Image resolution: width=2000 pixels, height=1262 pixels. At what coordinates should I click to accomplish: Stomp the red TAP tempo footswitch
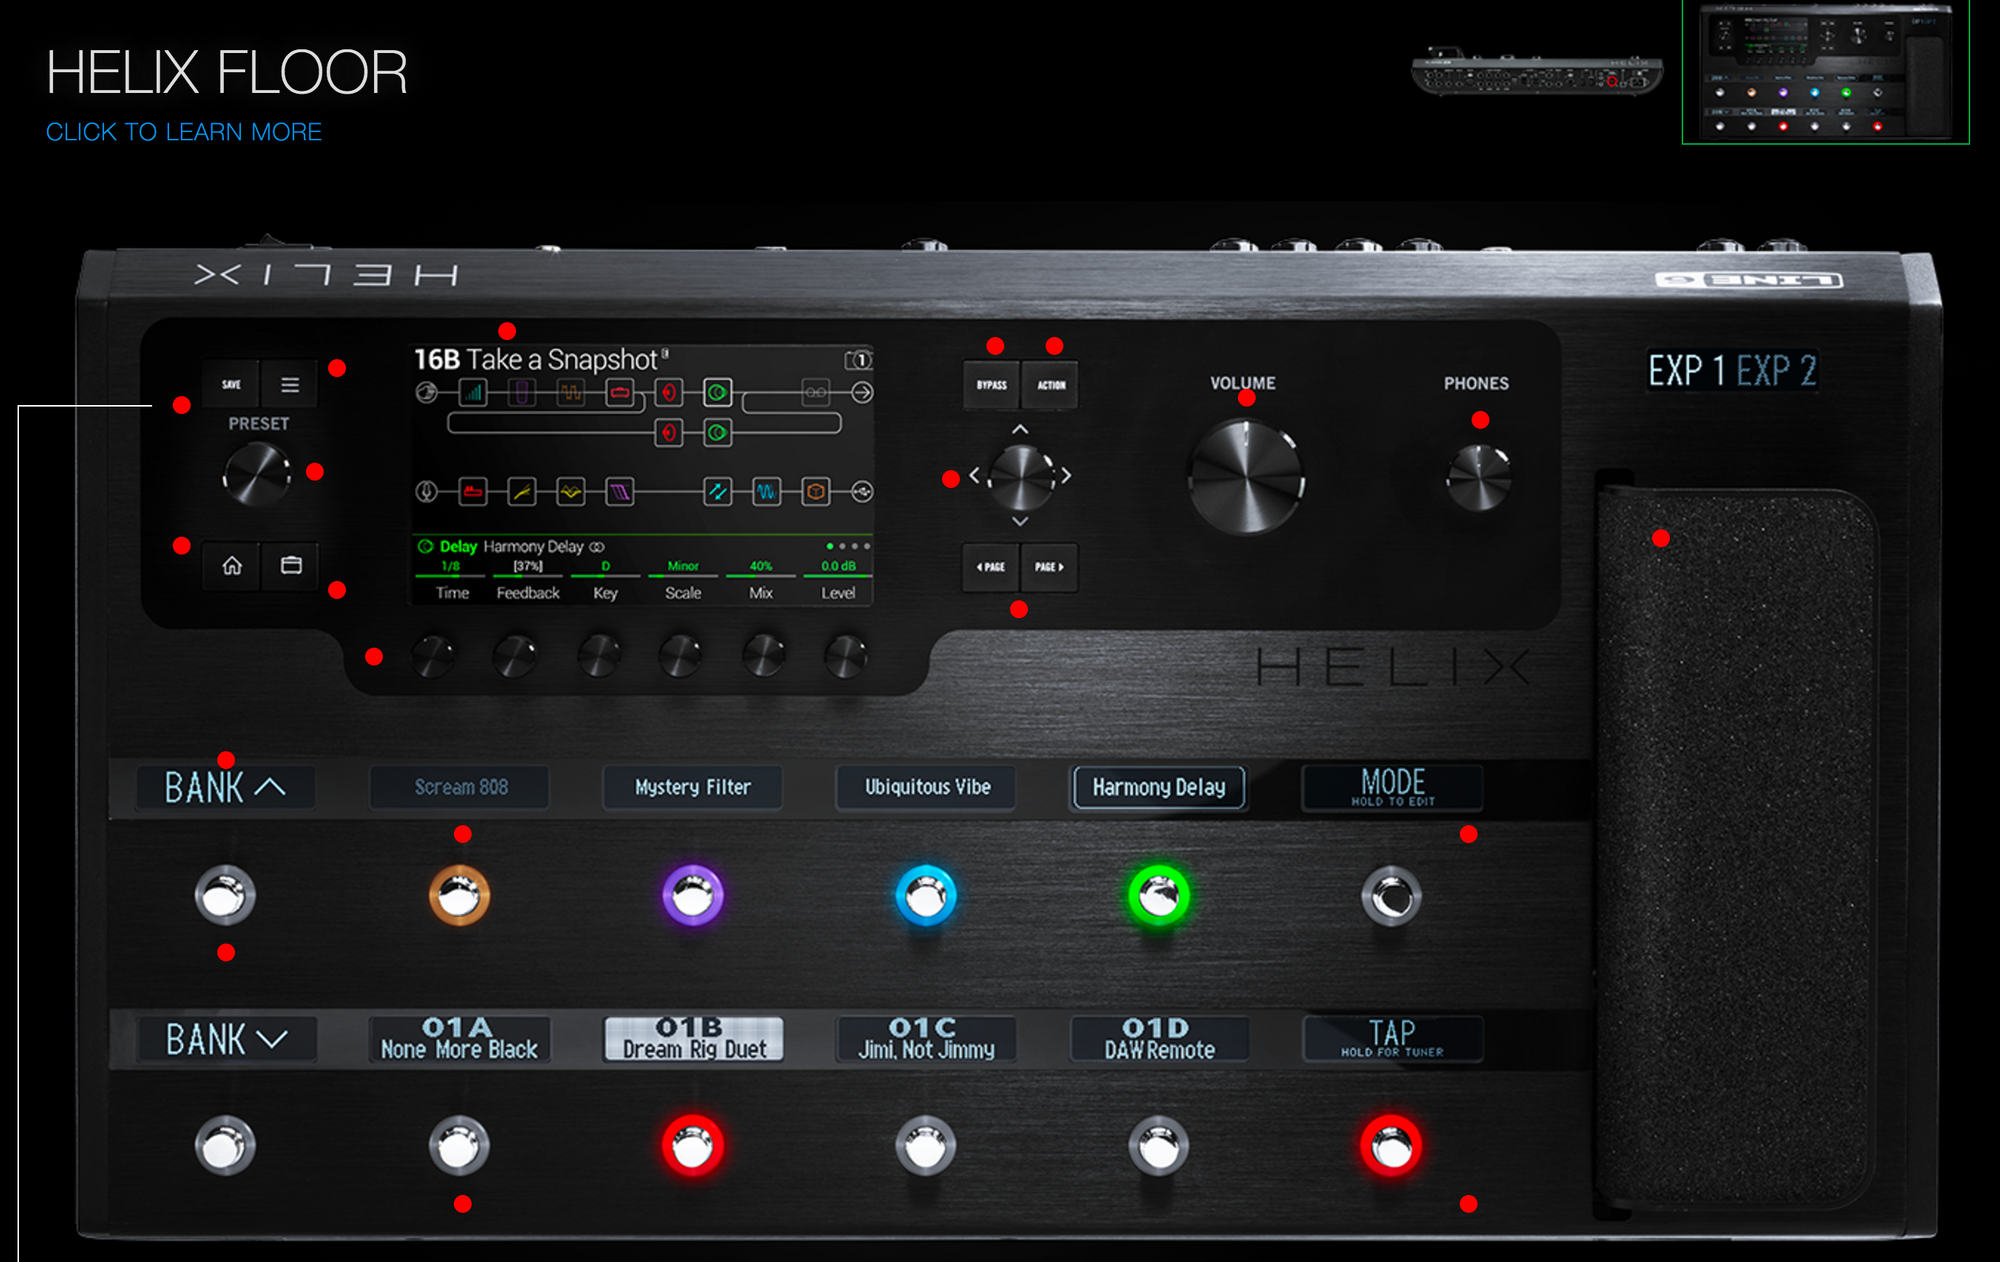(x=1391, y=1147)
